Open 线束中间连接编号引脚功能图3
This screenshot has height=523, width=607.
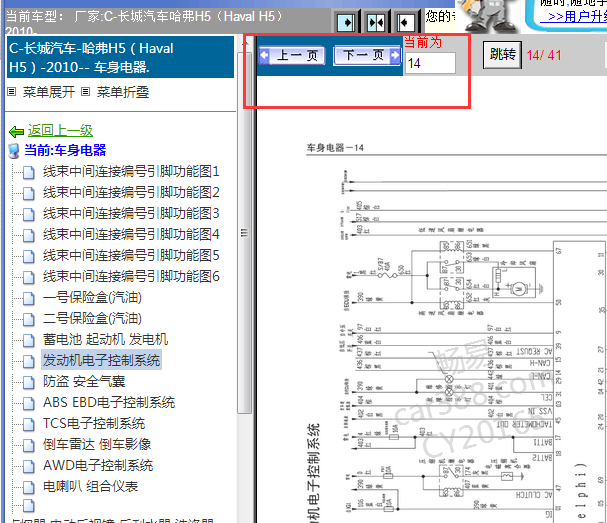pos(131,213)
